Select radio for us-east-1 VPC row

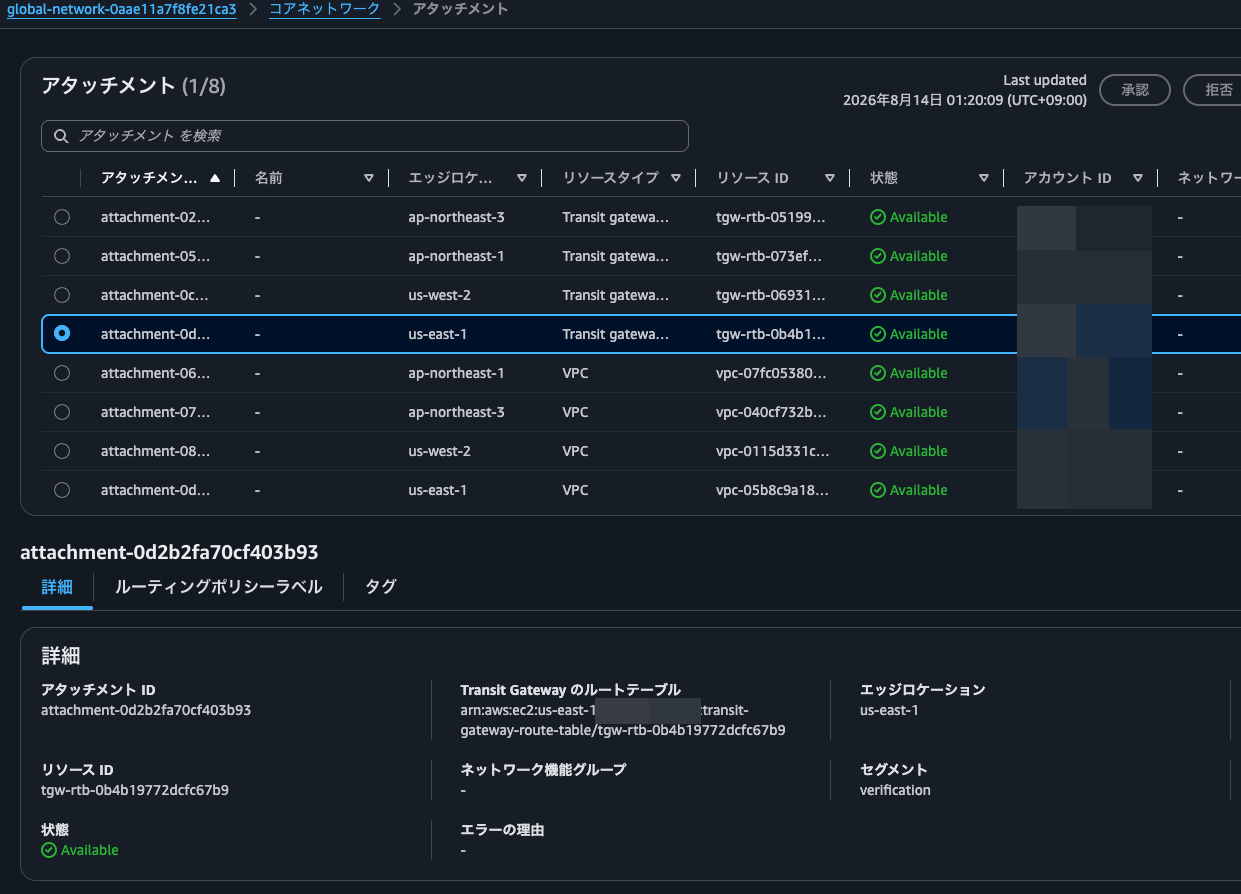click(62, 490)
